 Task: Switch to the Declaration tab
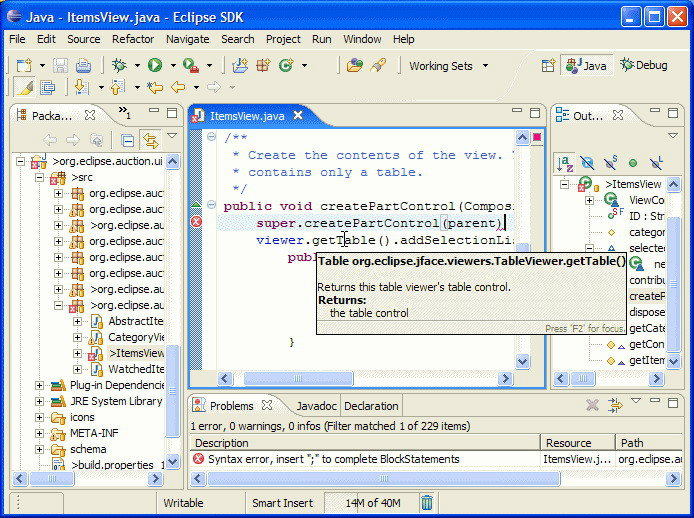coord(371,406)
